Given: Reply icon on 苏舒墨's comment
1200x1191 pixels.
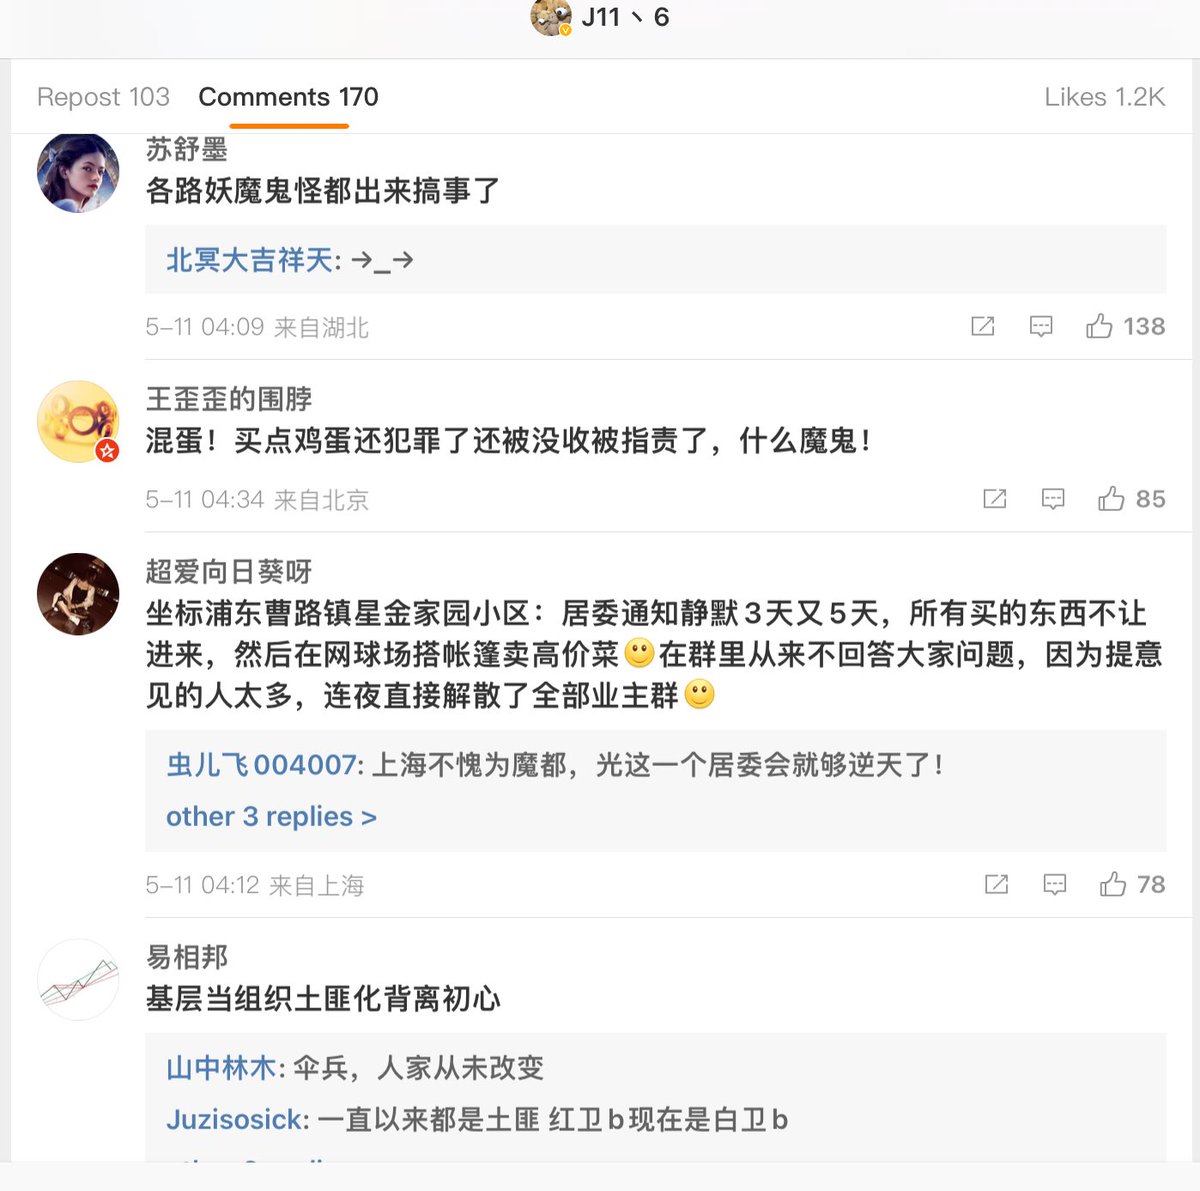Looking at the screenshot, I should coord(1041,326).
